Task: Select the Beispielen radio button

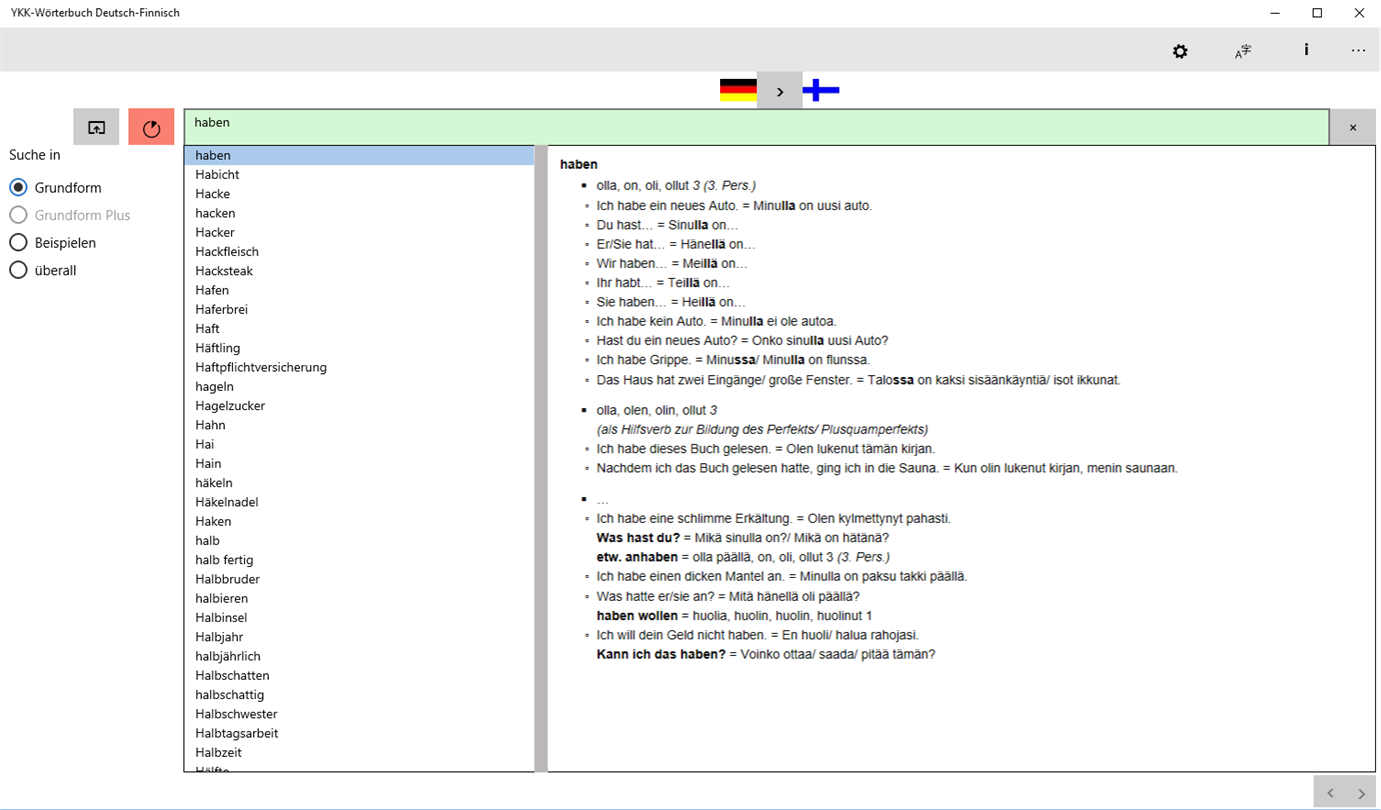Action: pos(18,243)
